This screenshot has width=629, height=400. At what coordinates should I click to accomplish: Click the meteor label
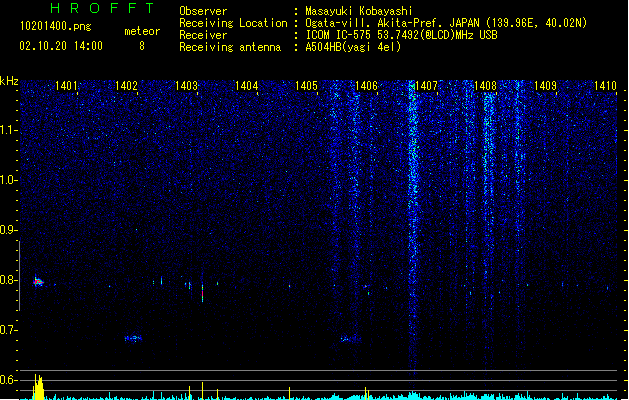pos(142,31)
